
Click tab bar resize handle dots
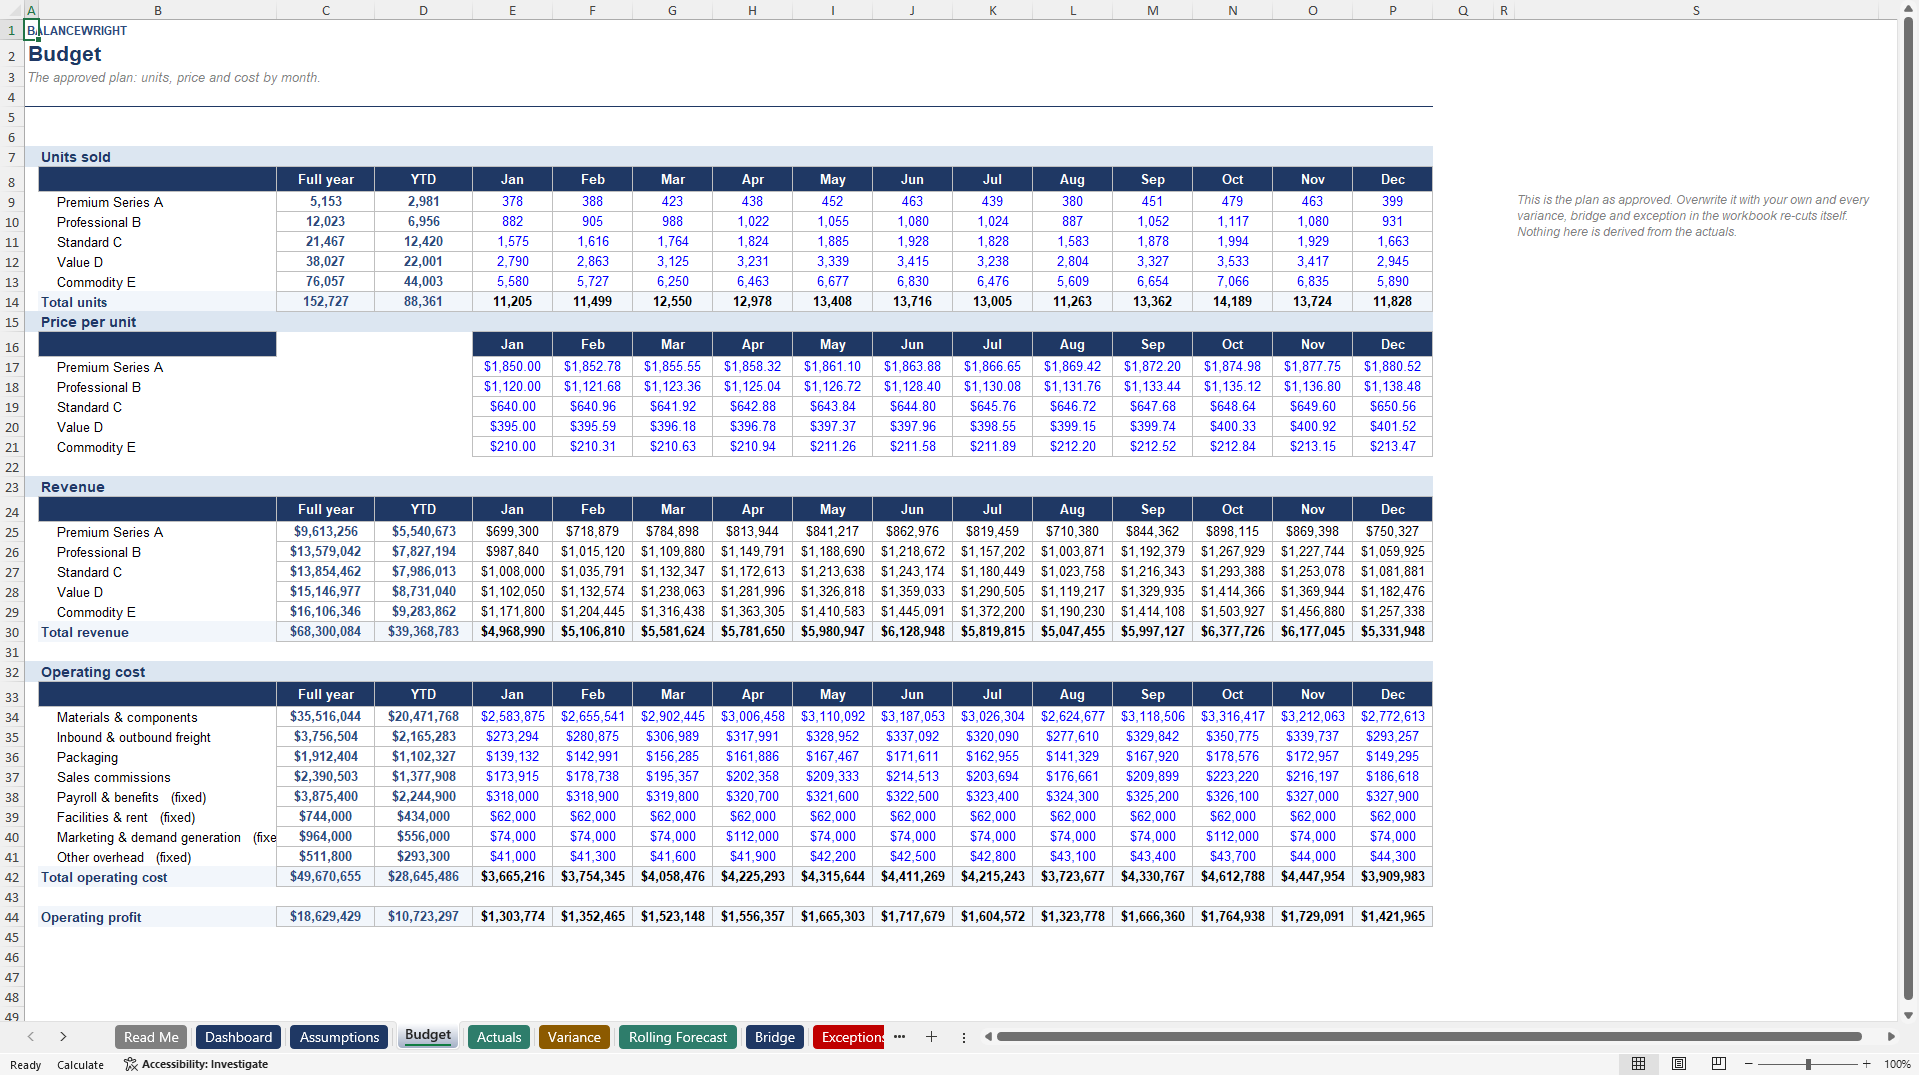(964, 1037)
